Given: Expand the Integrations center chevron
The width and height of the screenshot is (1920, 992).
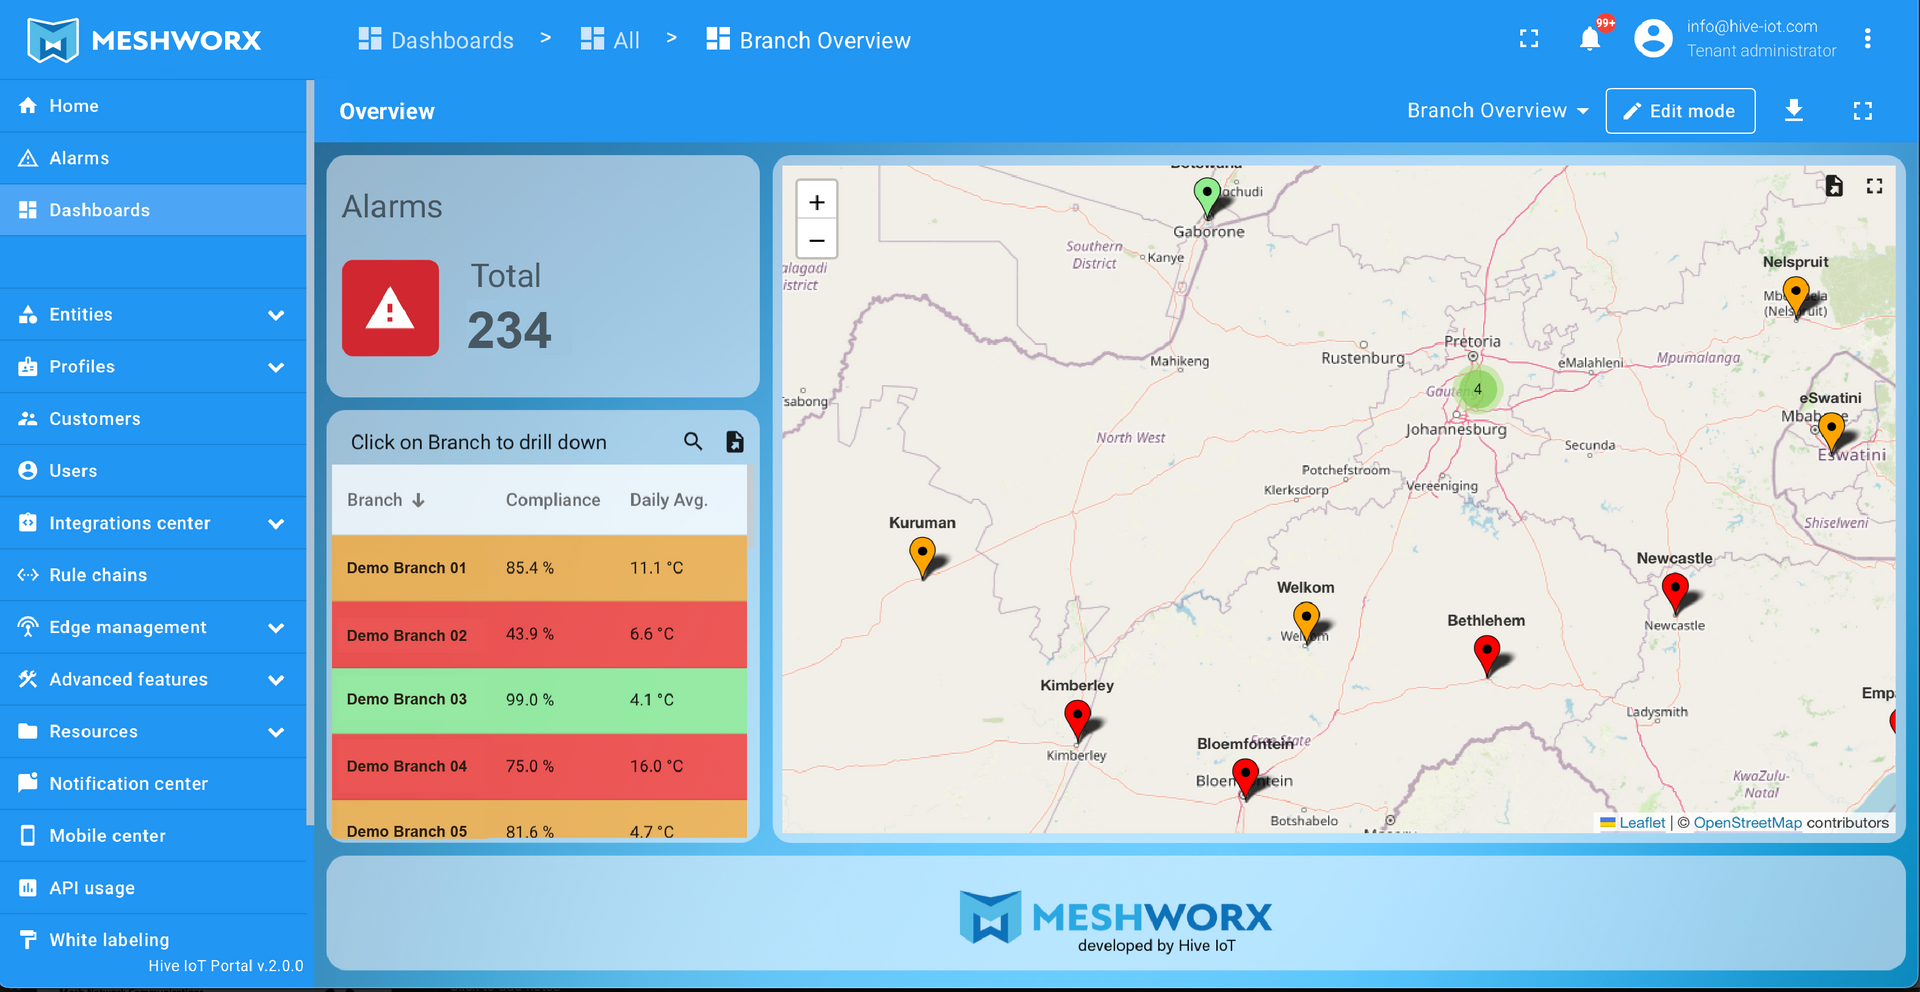Looking at the screenshot, I should tap(276, 523).
